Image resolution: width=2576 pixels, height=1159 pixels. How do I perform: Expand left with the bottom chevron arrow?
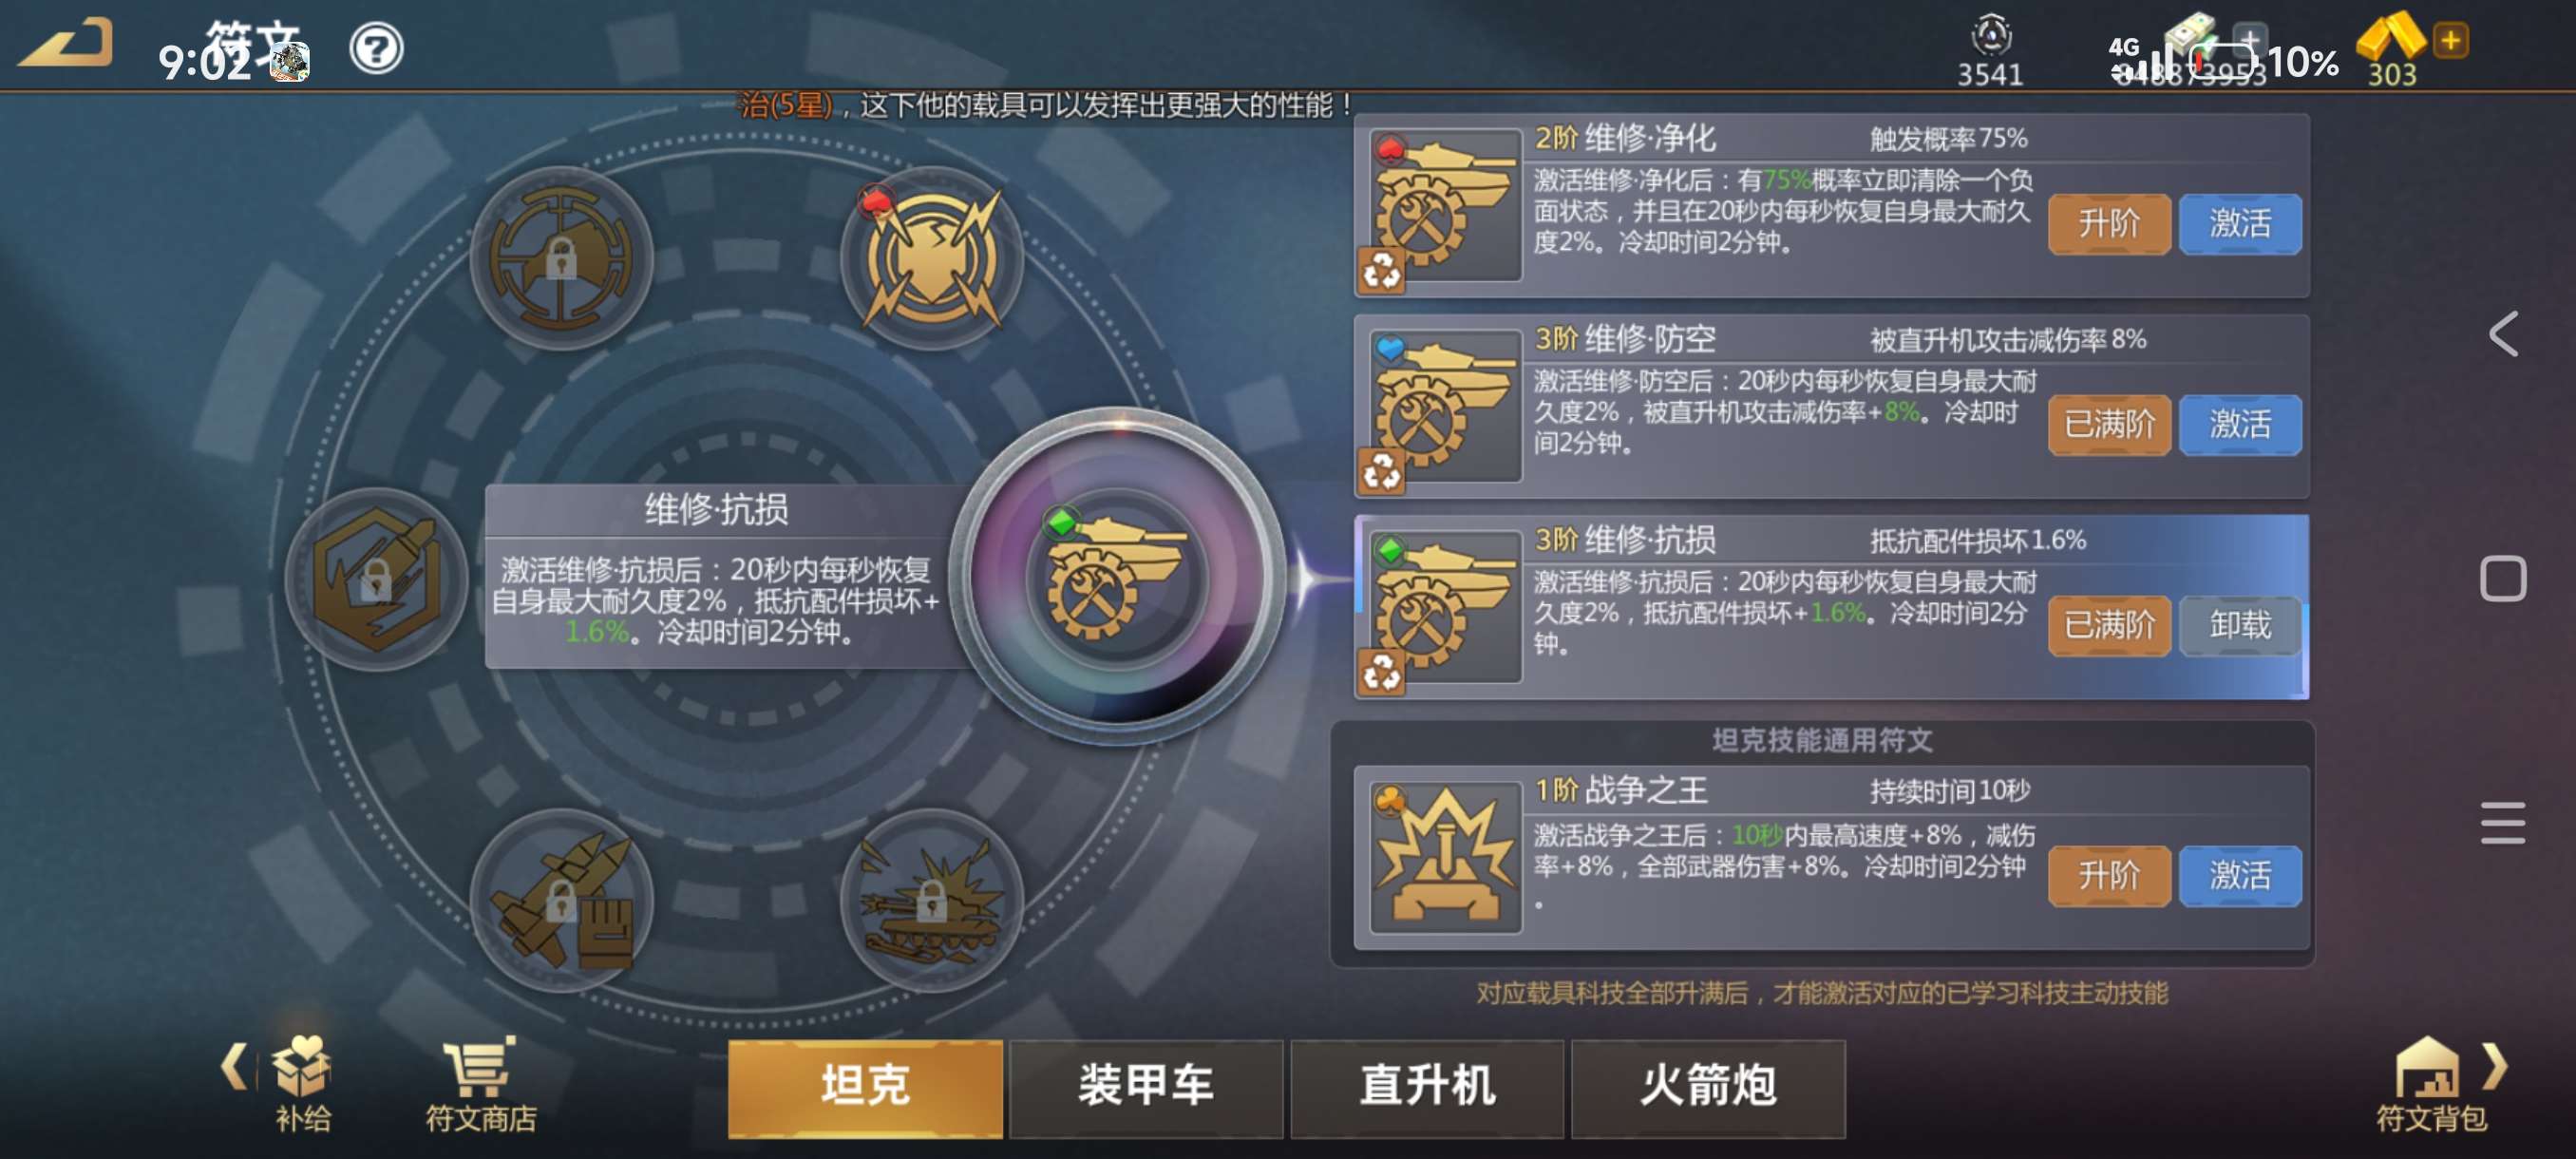coord(233,1066)
